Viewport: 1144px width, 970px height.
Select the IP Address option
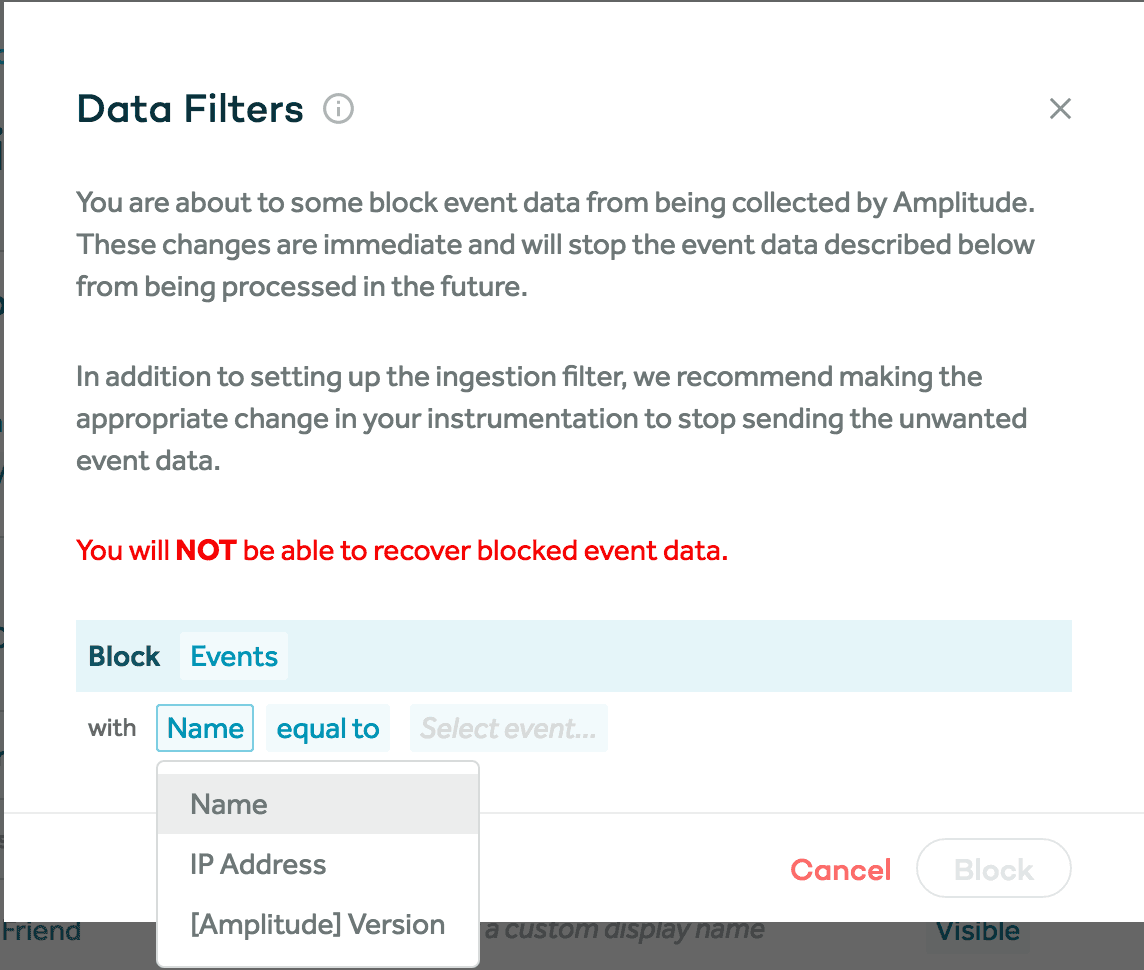pos(258,864)
